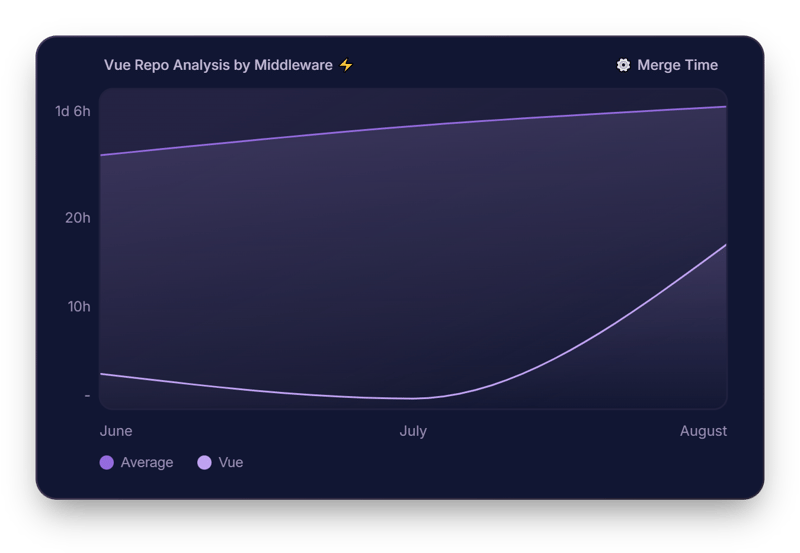
Task: Open the Merge Time metric label
Action: [677, 65]
